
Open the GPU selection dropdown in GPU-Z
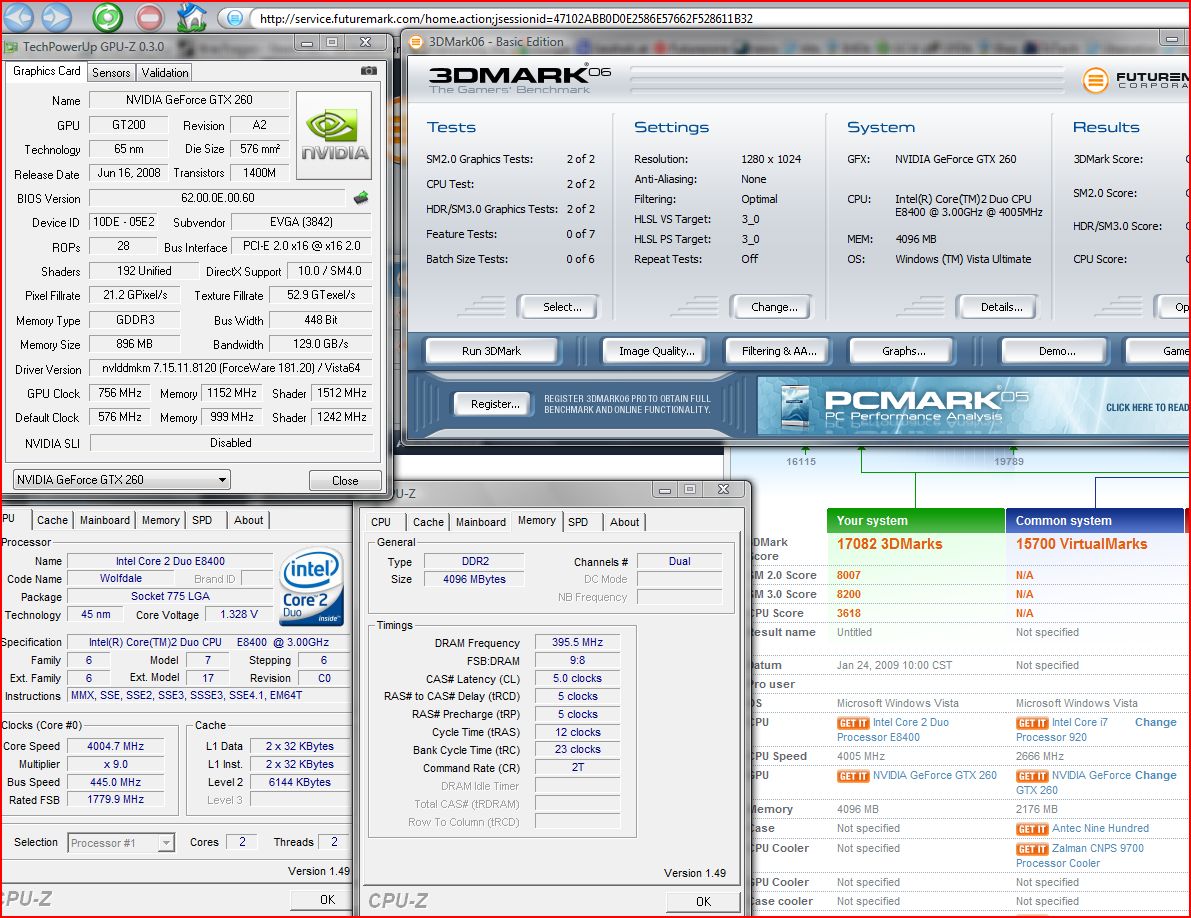point(122,480)
